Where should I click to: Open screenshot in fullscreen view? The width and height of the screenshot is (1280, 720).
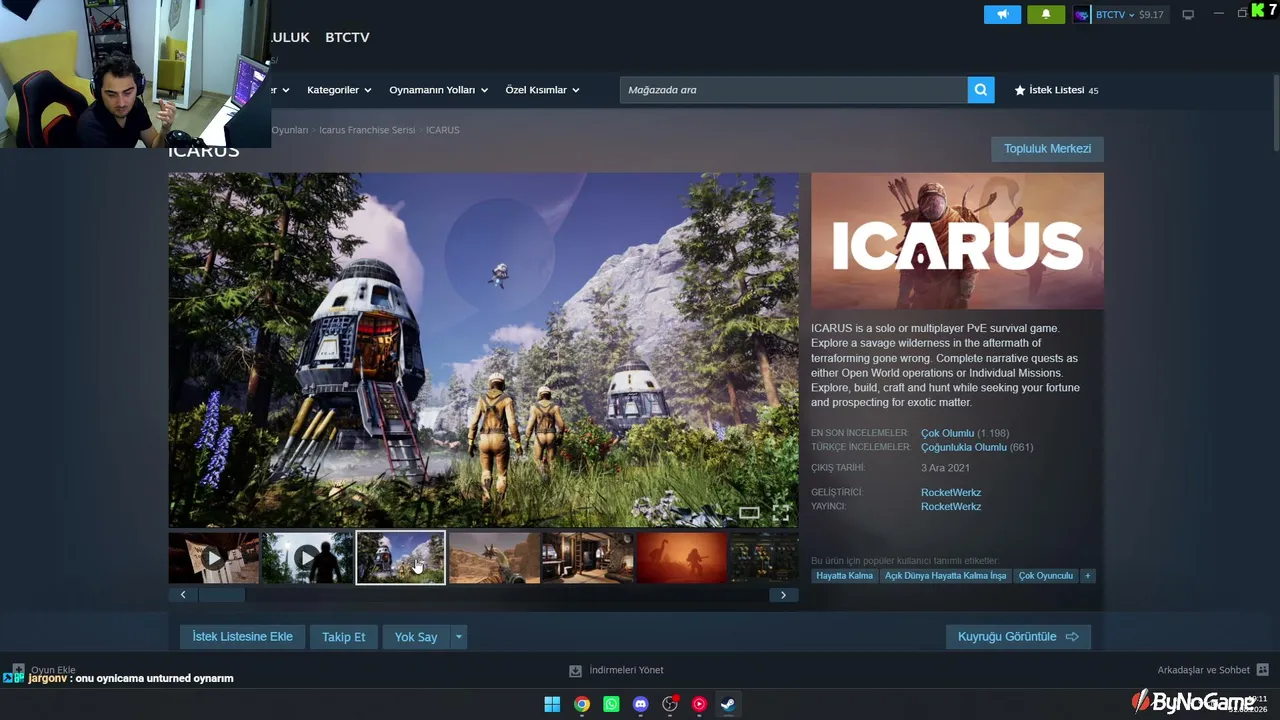(781, 513)
